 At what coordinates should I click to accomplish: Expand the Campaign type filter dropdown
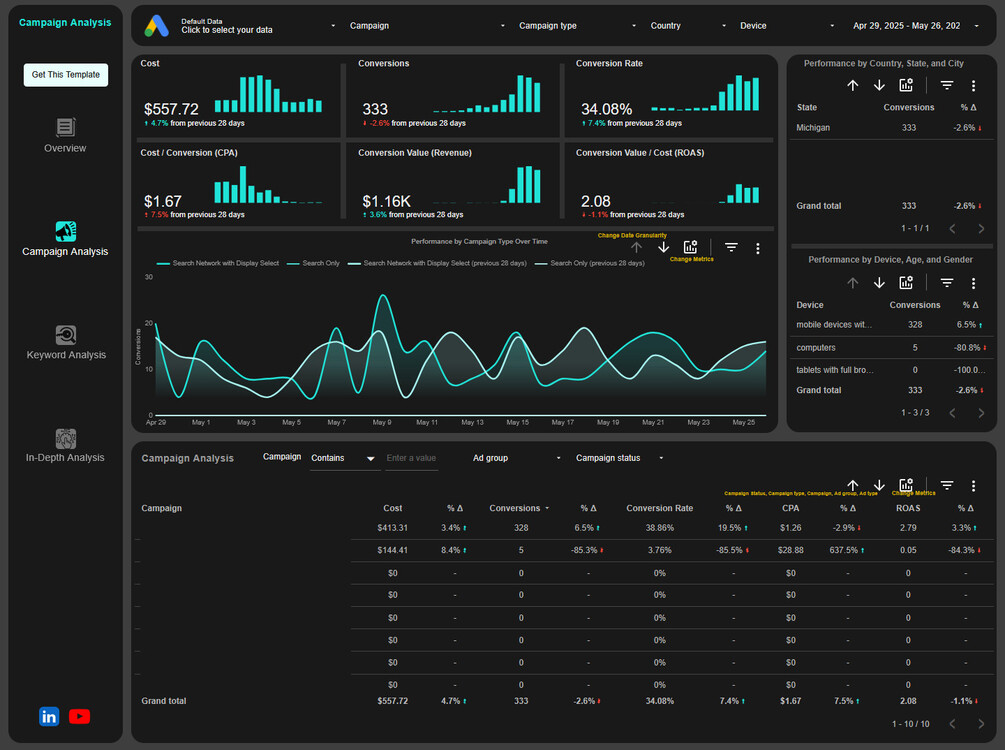point(577,26)
